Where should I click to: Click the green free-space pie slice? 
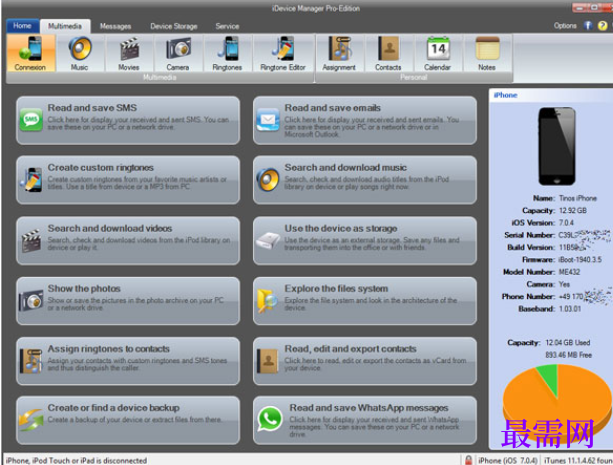[550, 377]
